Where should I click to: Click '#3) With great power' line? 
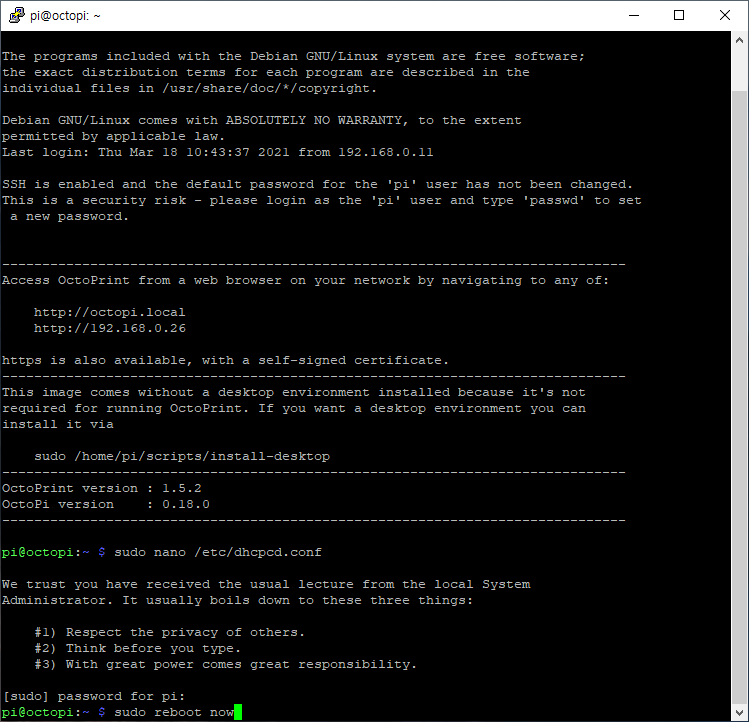(225, 664)
